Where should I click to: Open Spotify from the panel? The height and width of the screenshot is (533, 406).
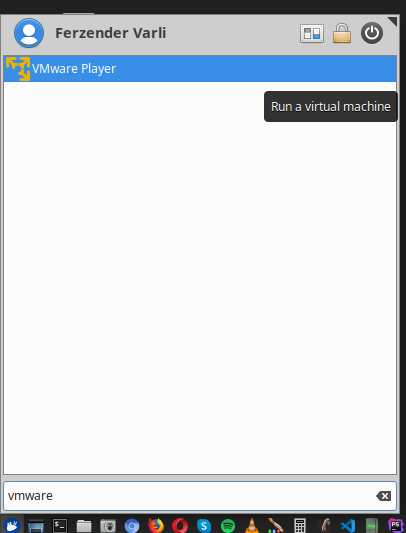(228, 526)
